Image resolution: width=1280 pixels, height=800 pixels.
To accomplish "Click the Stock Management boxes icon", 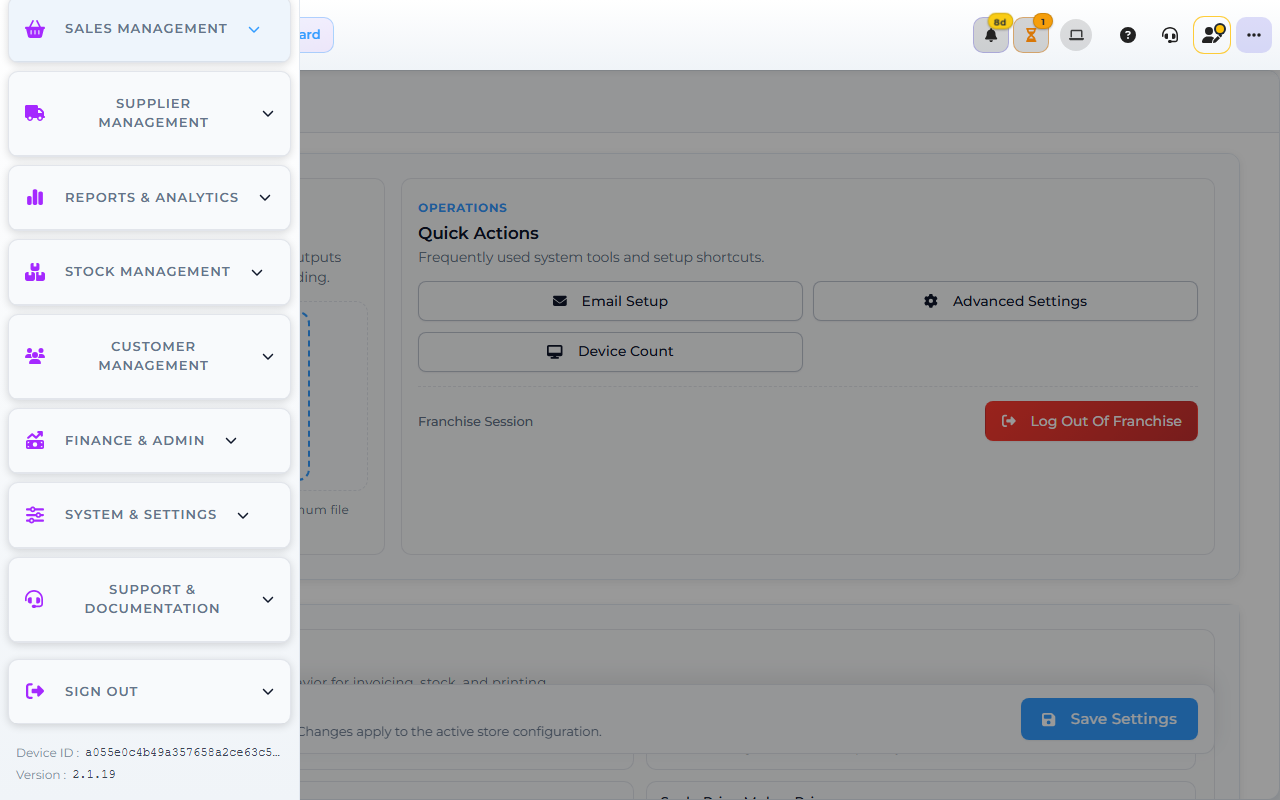I will click(x=35, y=272).
